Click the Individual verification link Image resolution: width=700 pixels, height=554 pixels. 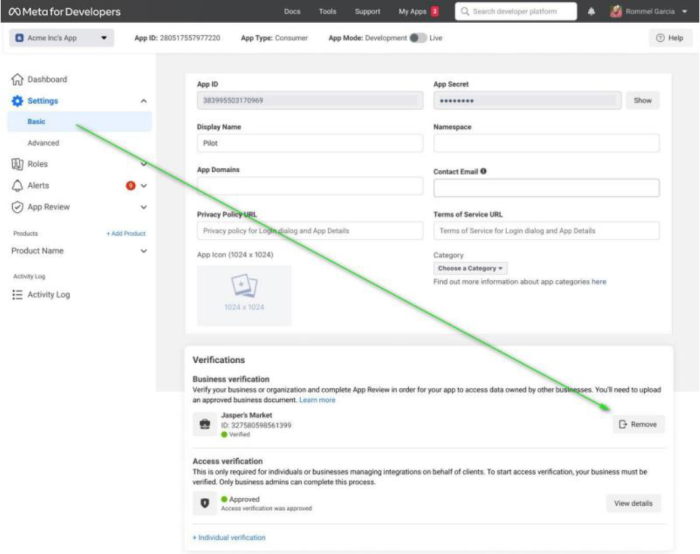coord(229,537)
